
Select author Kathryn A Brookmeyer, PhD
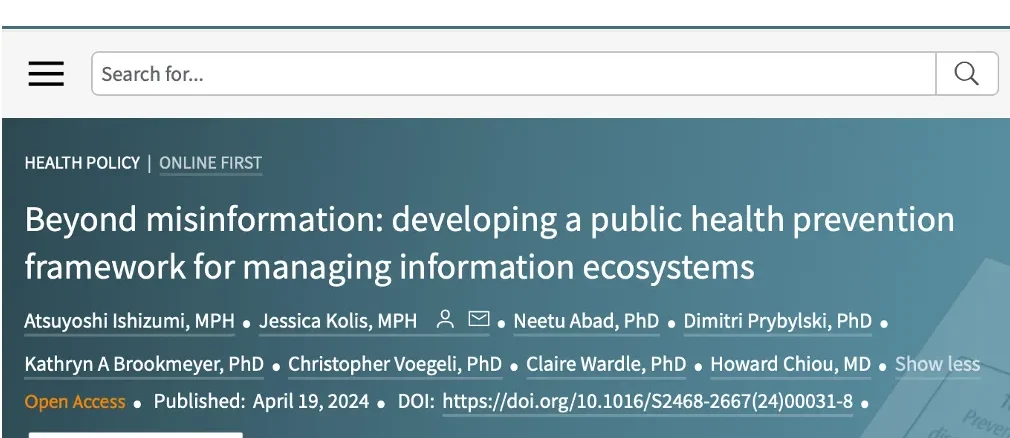click(144, 364)
